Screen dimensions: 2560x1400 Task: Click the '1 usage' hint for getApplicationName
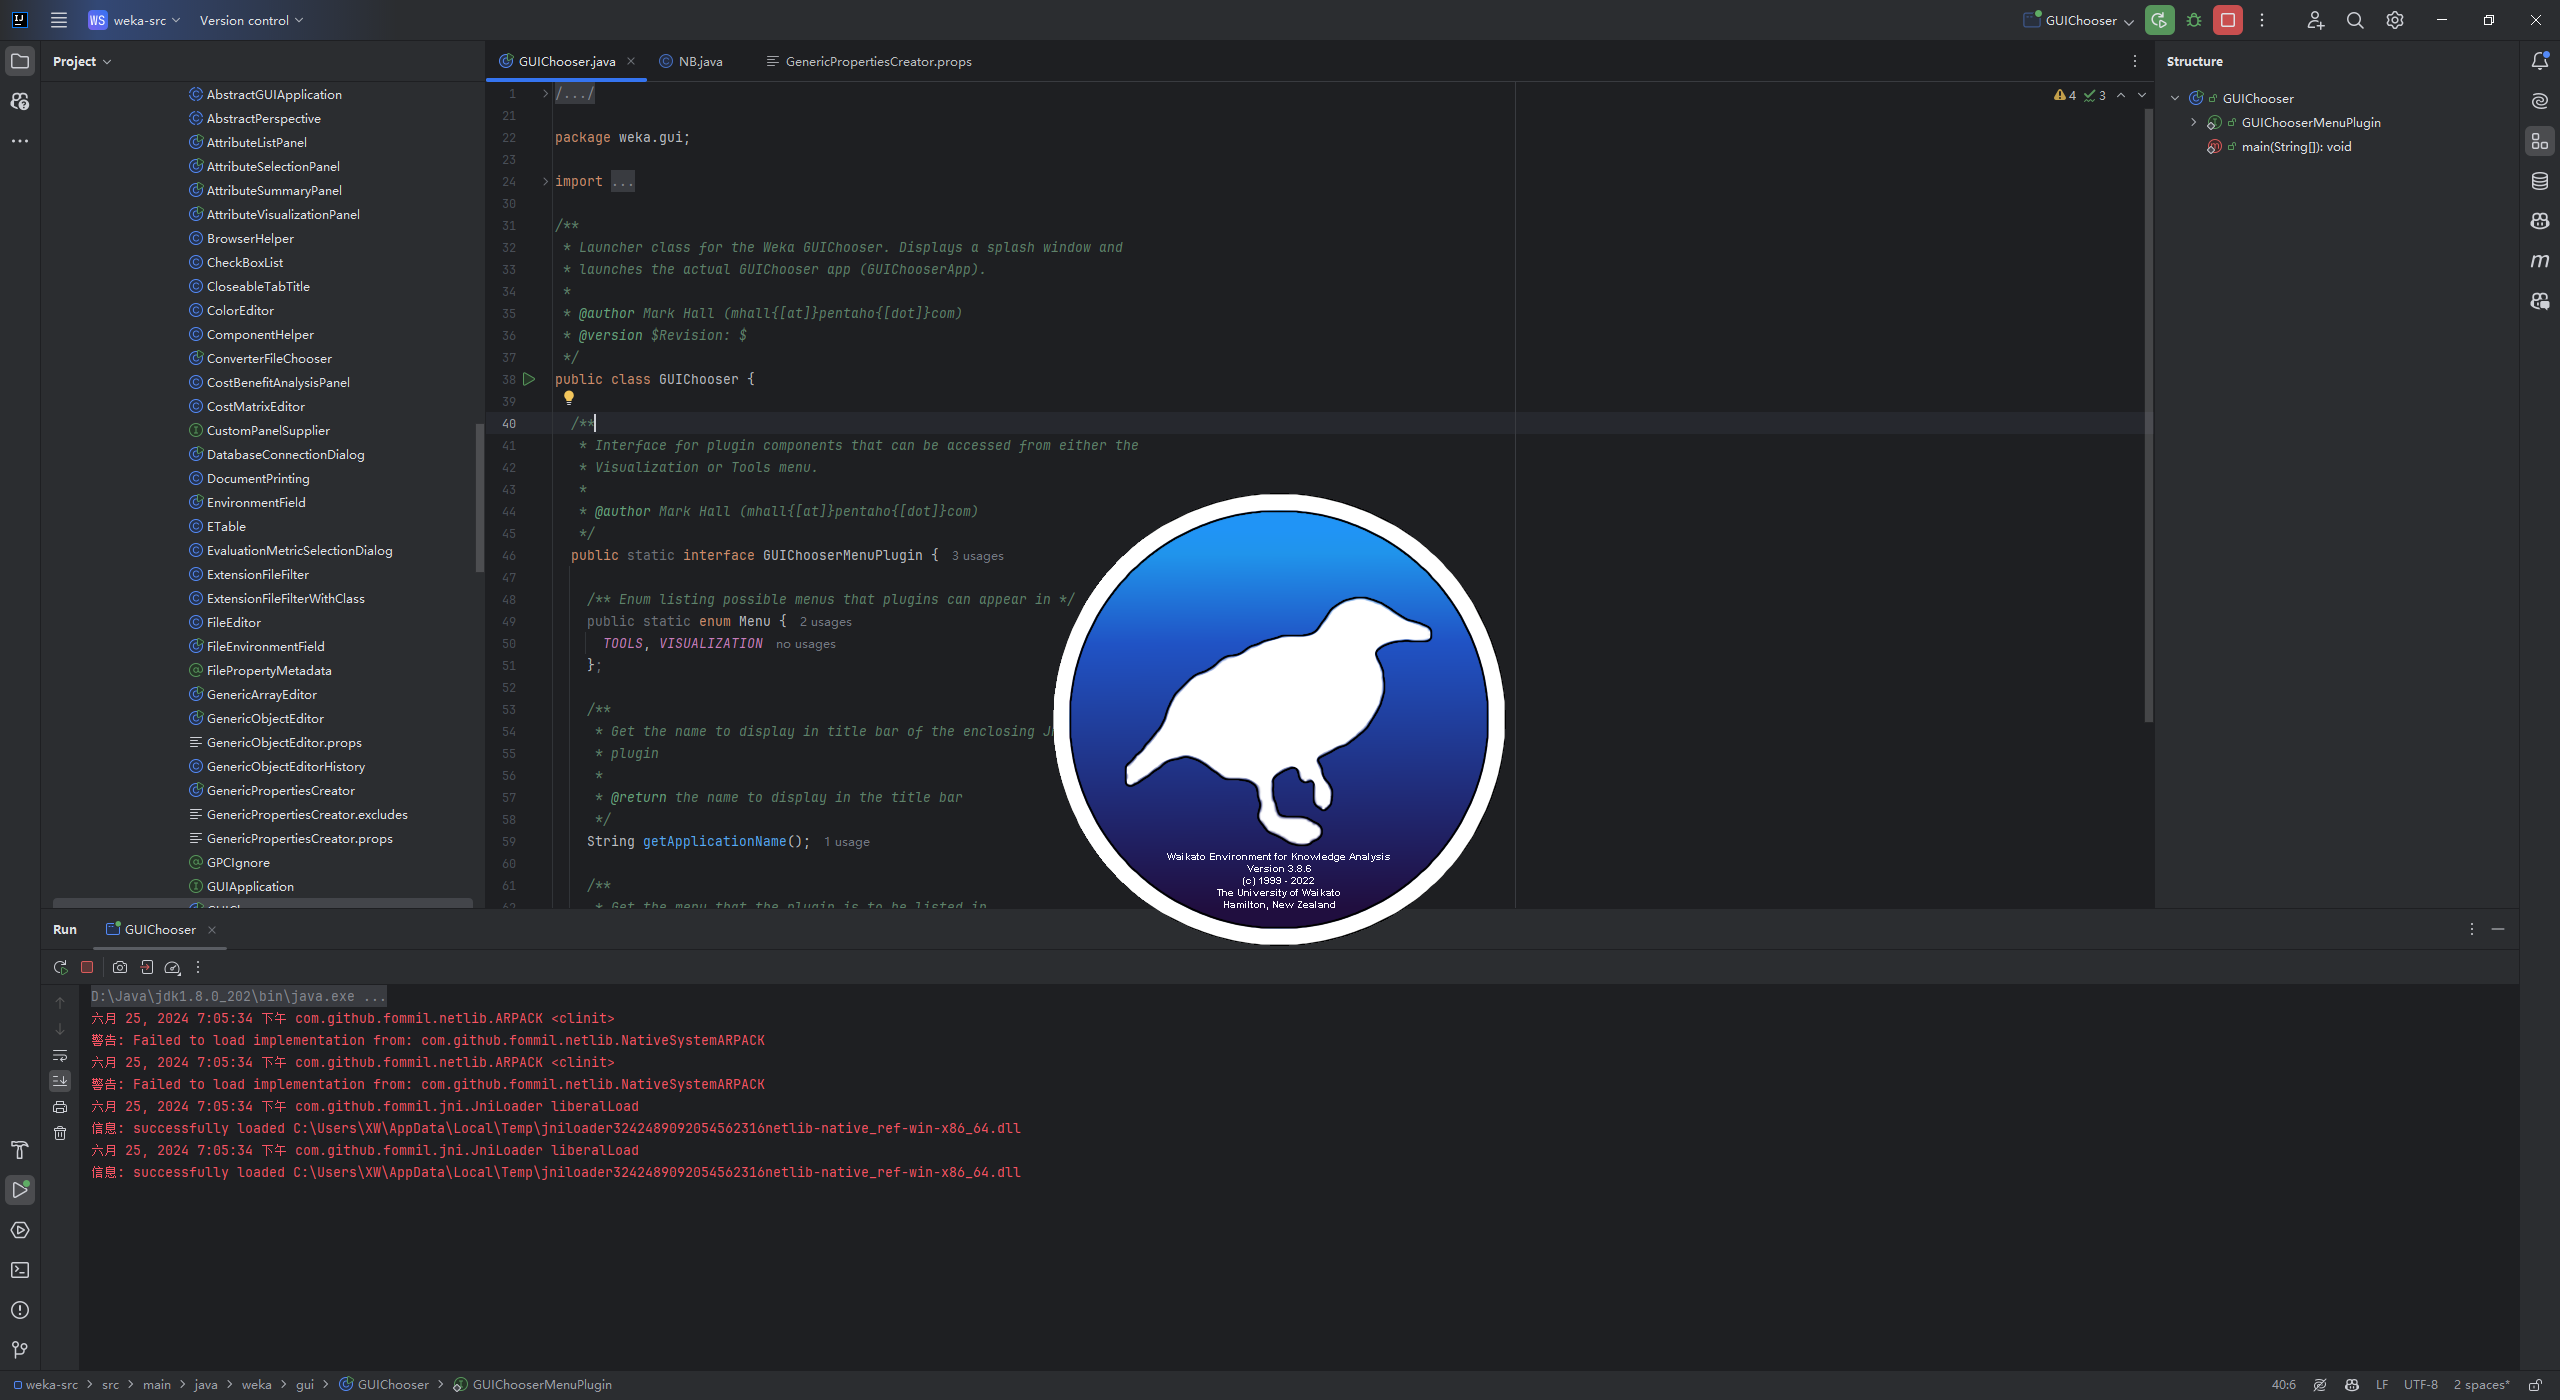coord(846,842)
